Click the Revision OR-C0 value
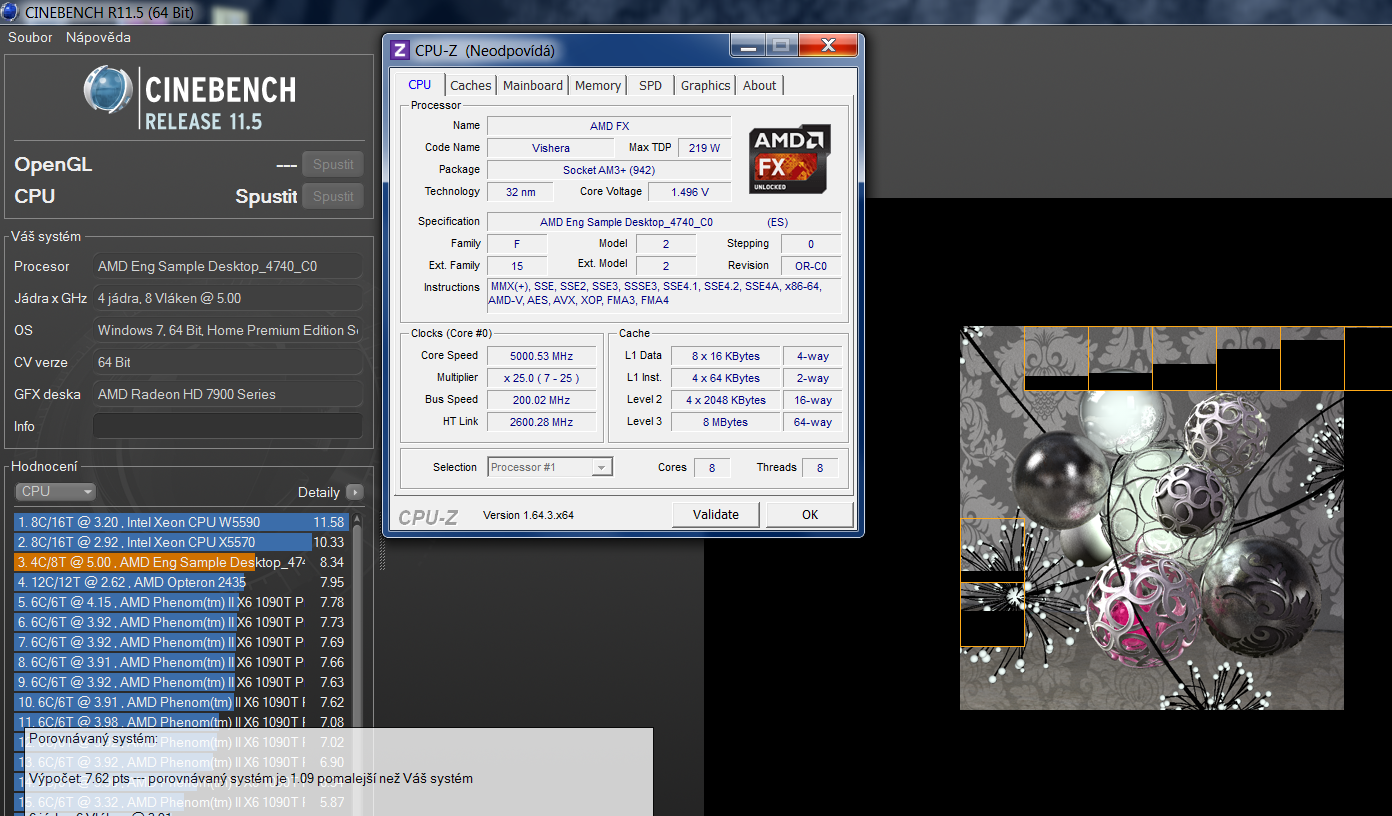1392x816 pixels. click(811, 266)
